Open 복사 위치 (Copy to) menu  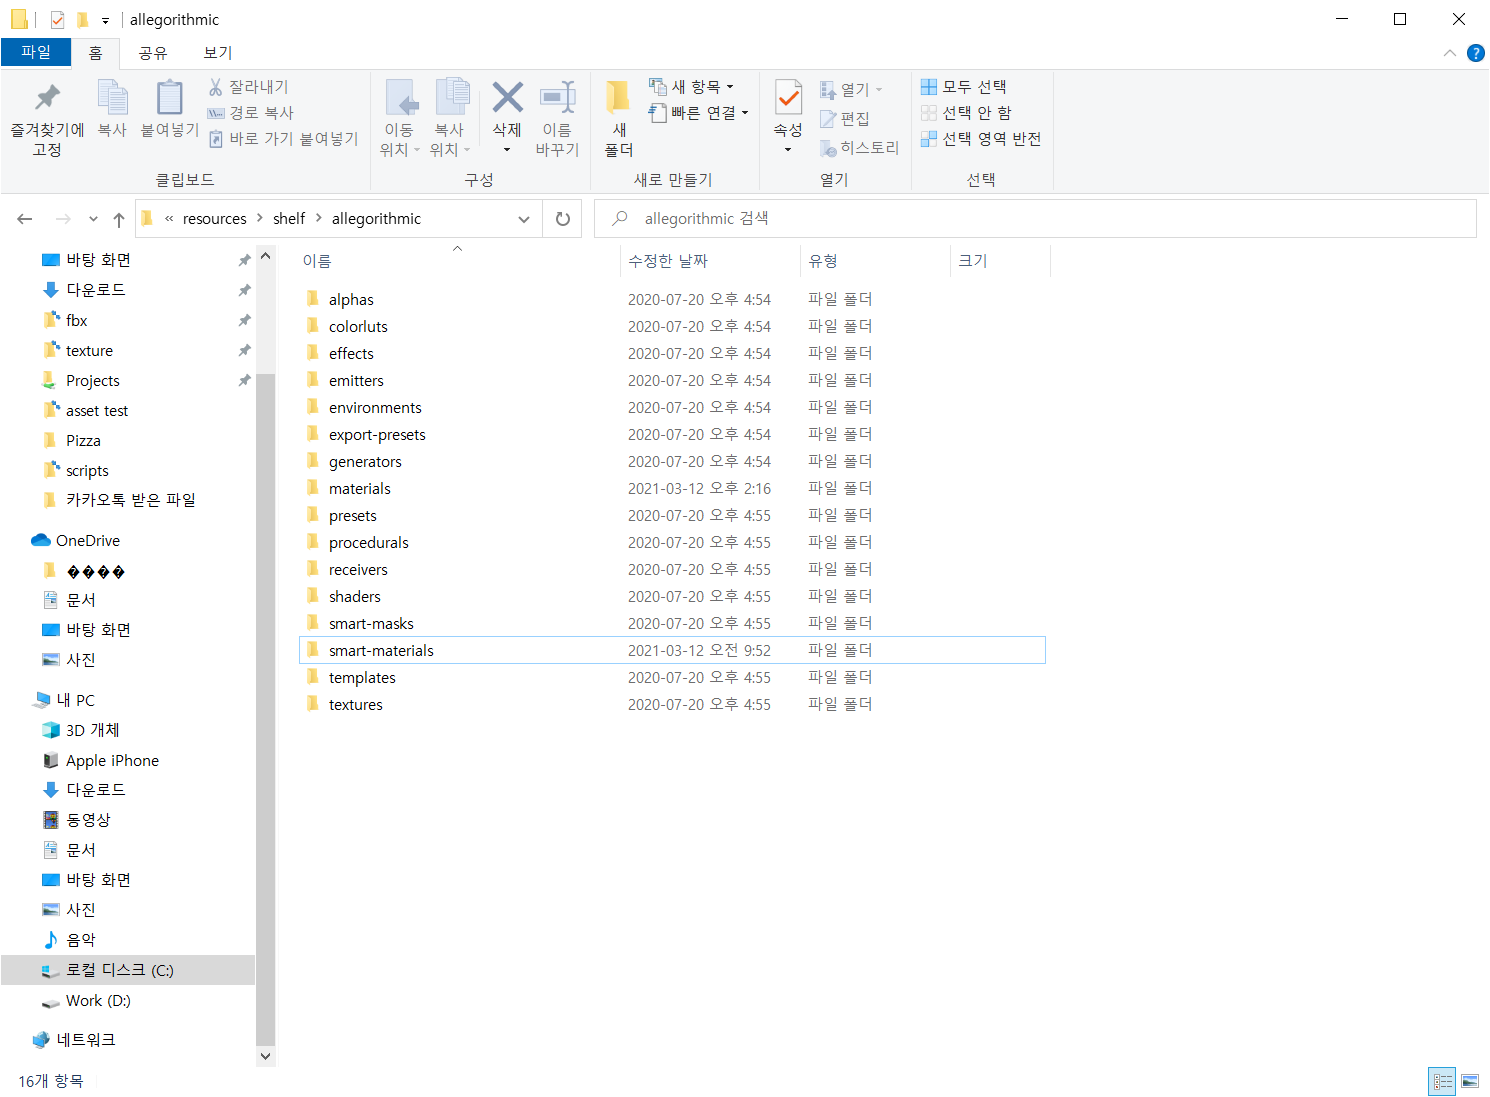coord(450,118)
